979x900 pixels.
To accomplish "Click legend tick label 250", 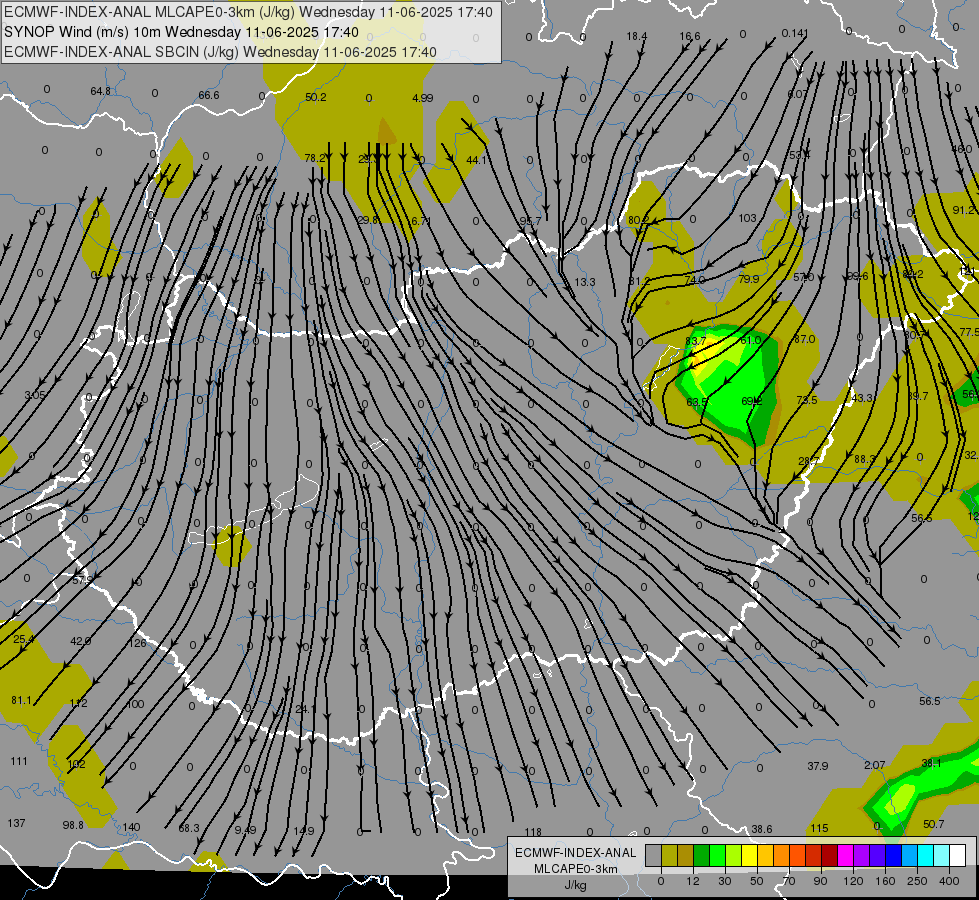I will [917, 881].
